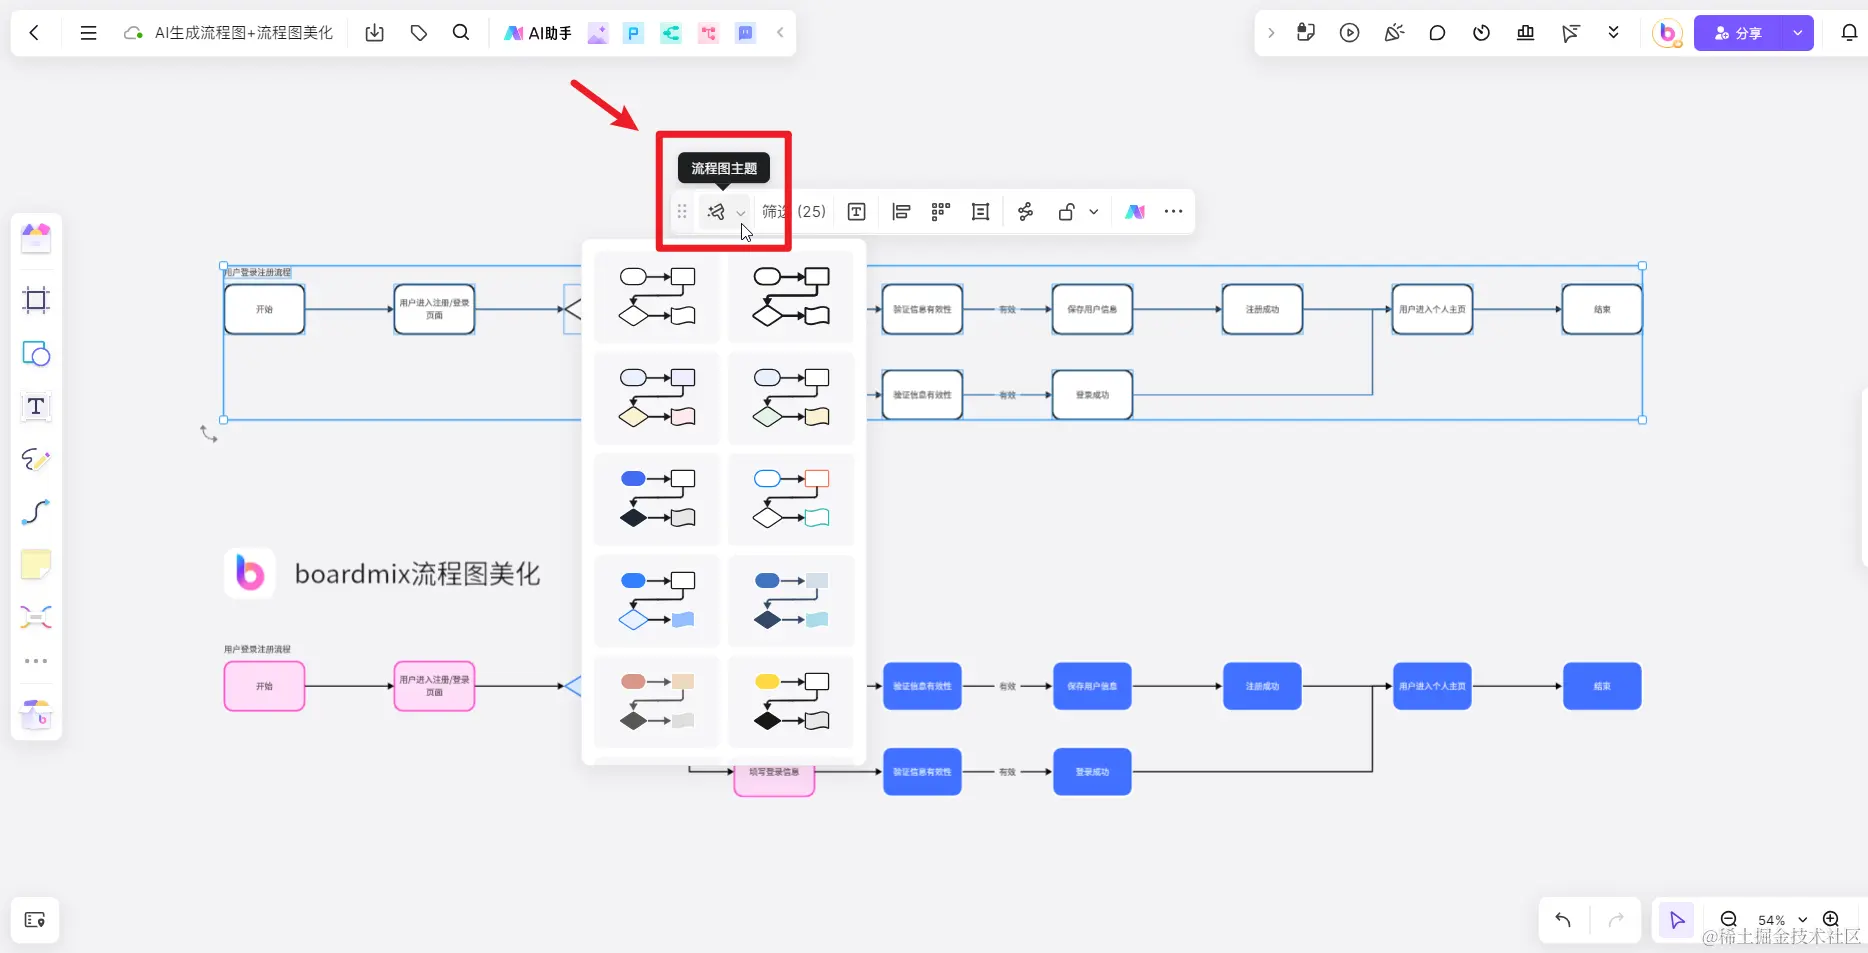Open the hamburger main menu
Viewport: 1868px width, 953px height.
(88, 32)
